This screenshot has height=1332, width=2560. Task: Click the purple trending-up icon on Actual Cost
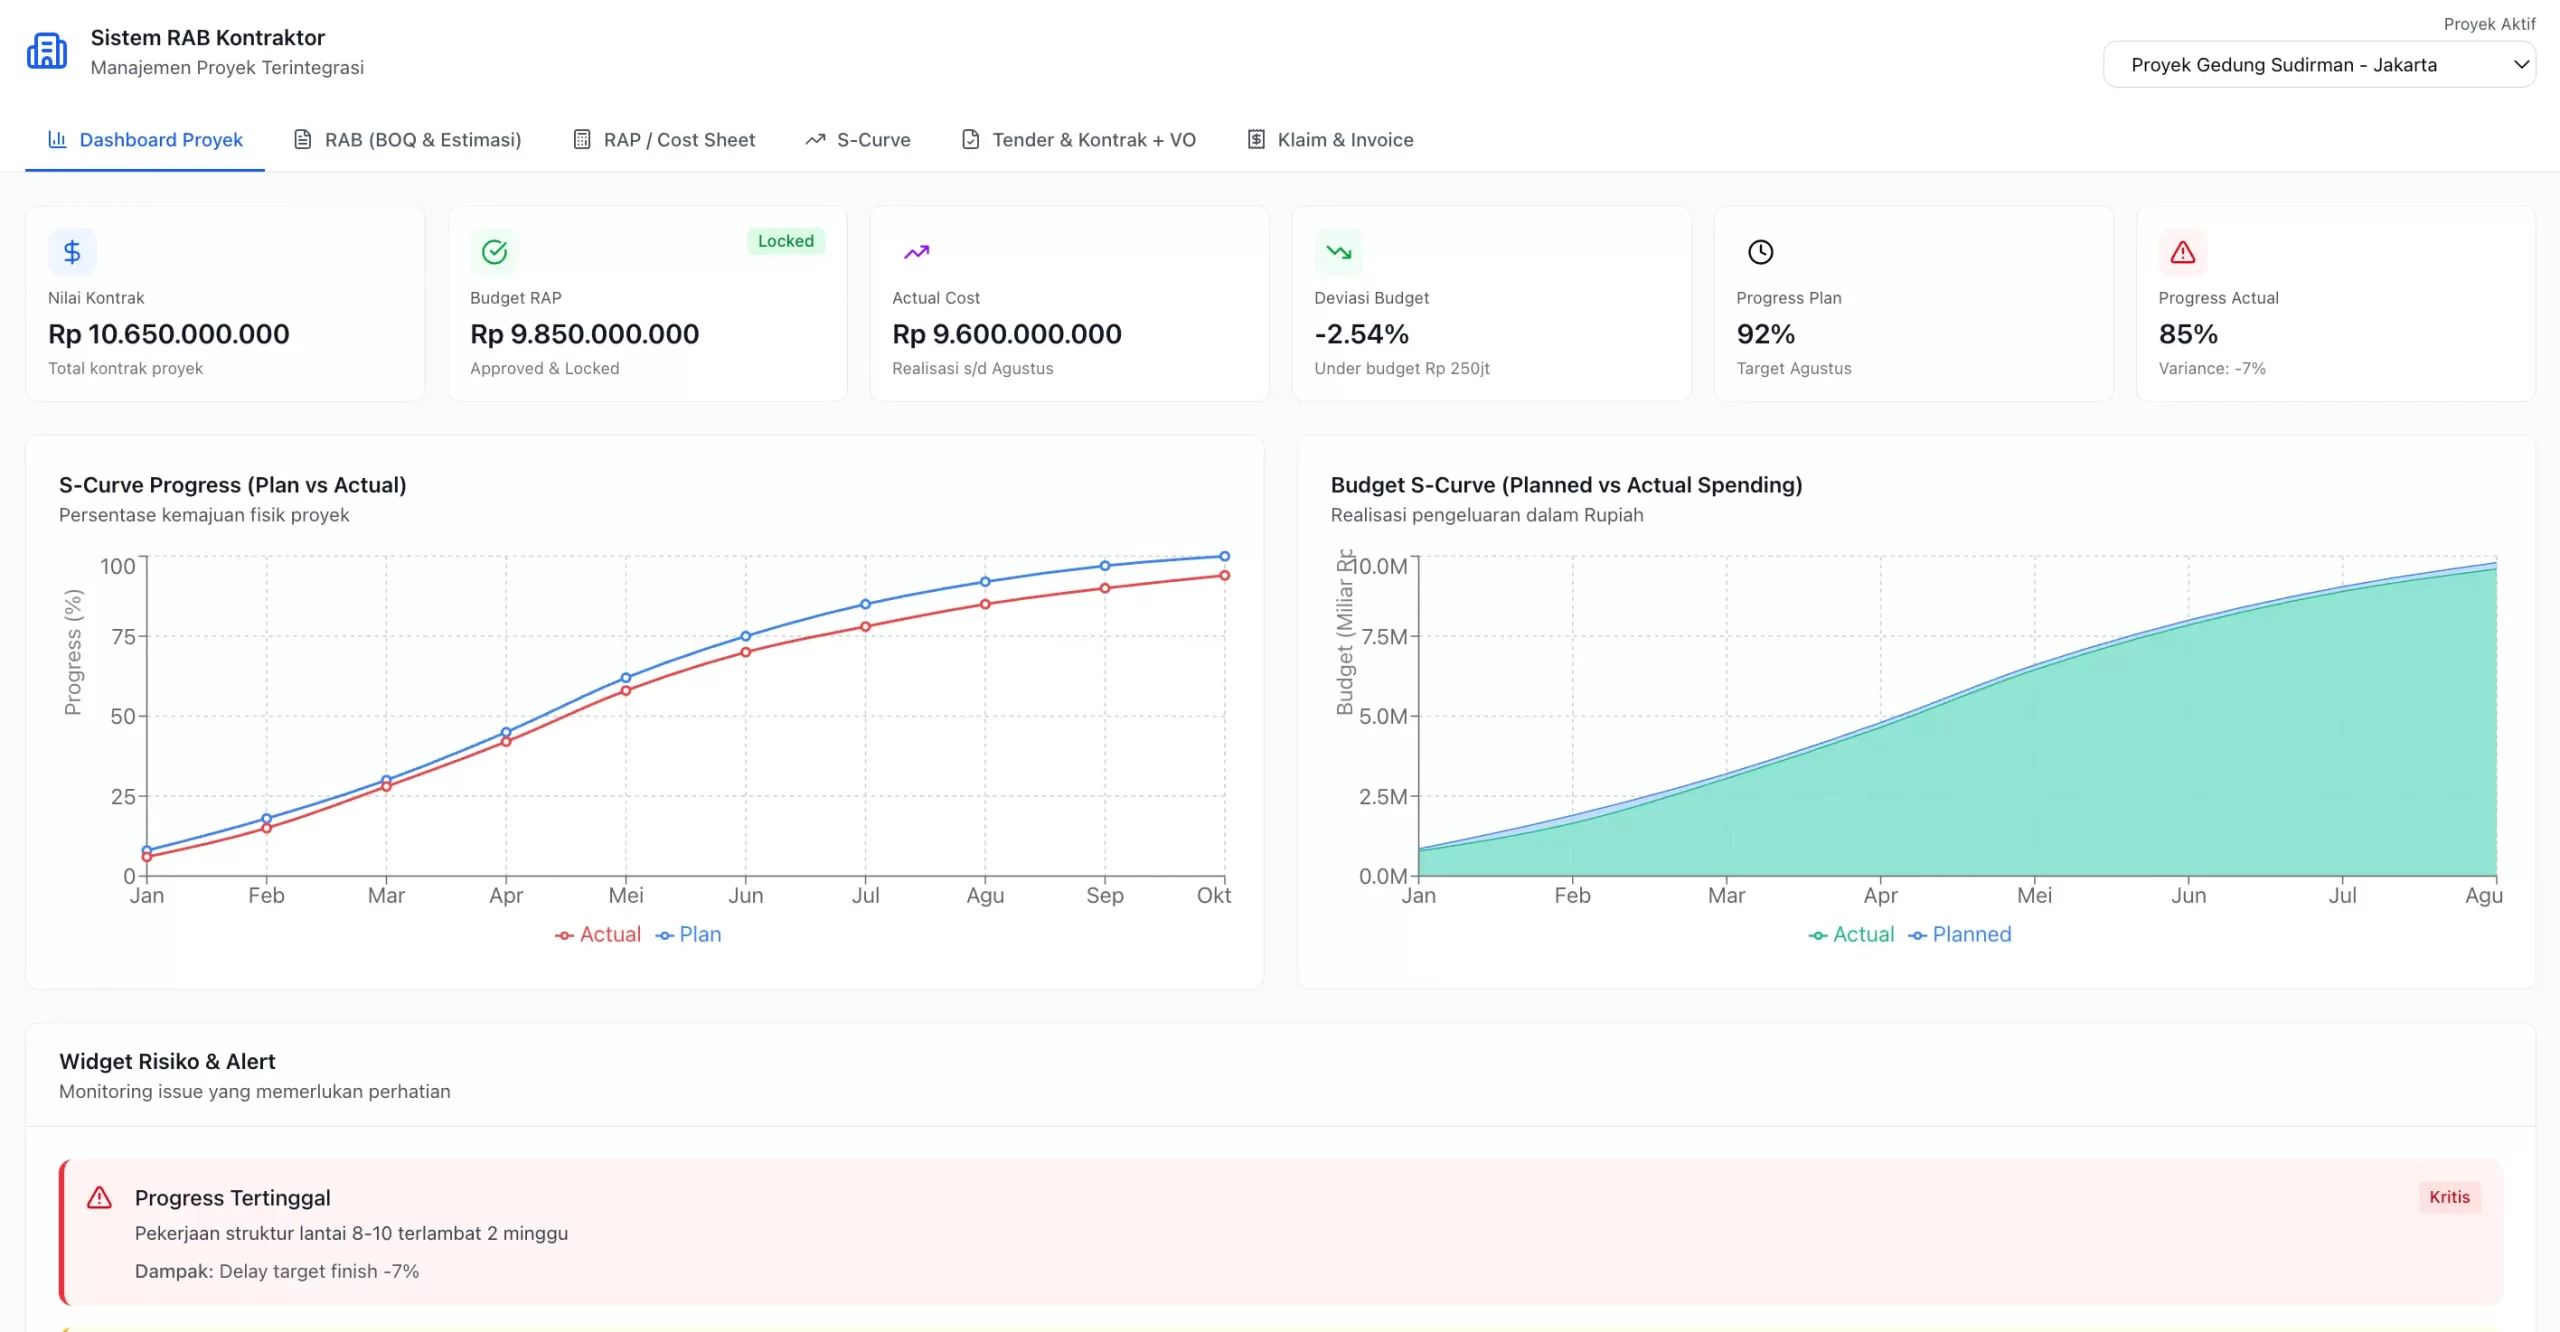tap(916, 252)
